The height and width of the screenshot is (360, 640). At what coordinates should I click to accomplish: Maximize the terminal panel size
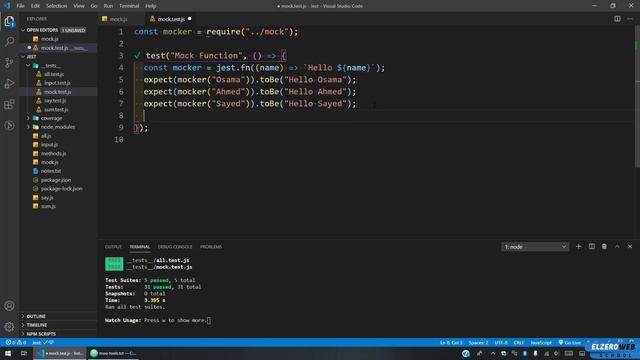[x=617, y=247]
